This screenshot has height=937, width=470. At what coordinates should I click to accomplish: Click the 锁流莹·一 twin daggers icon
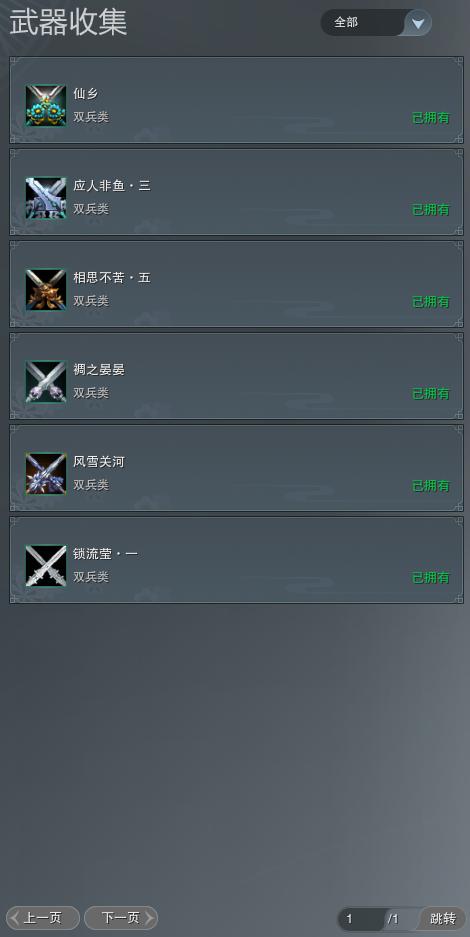tap(46, 566)
